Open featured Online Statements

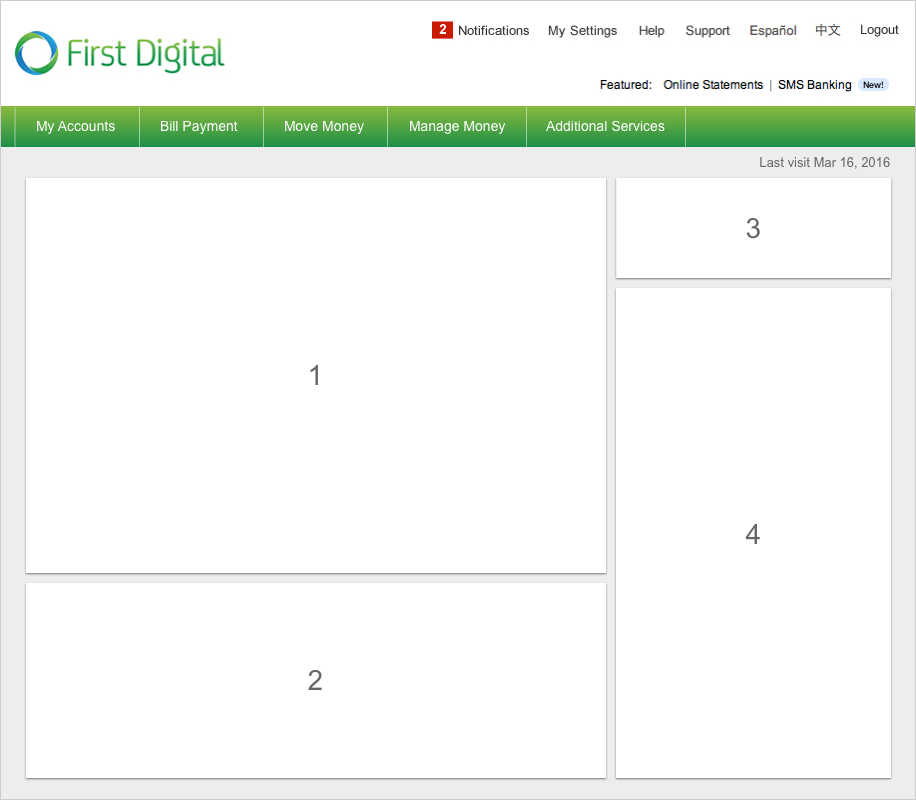pos(713,85)
